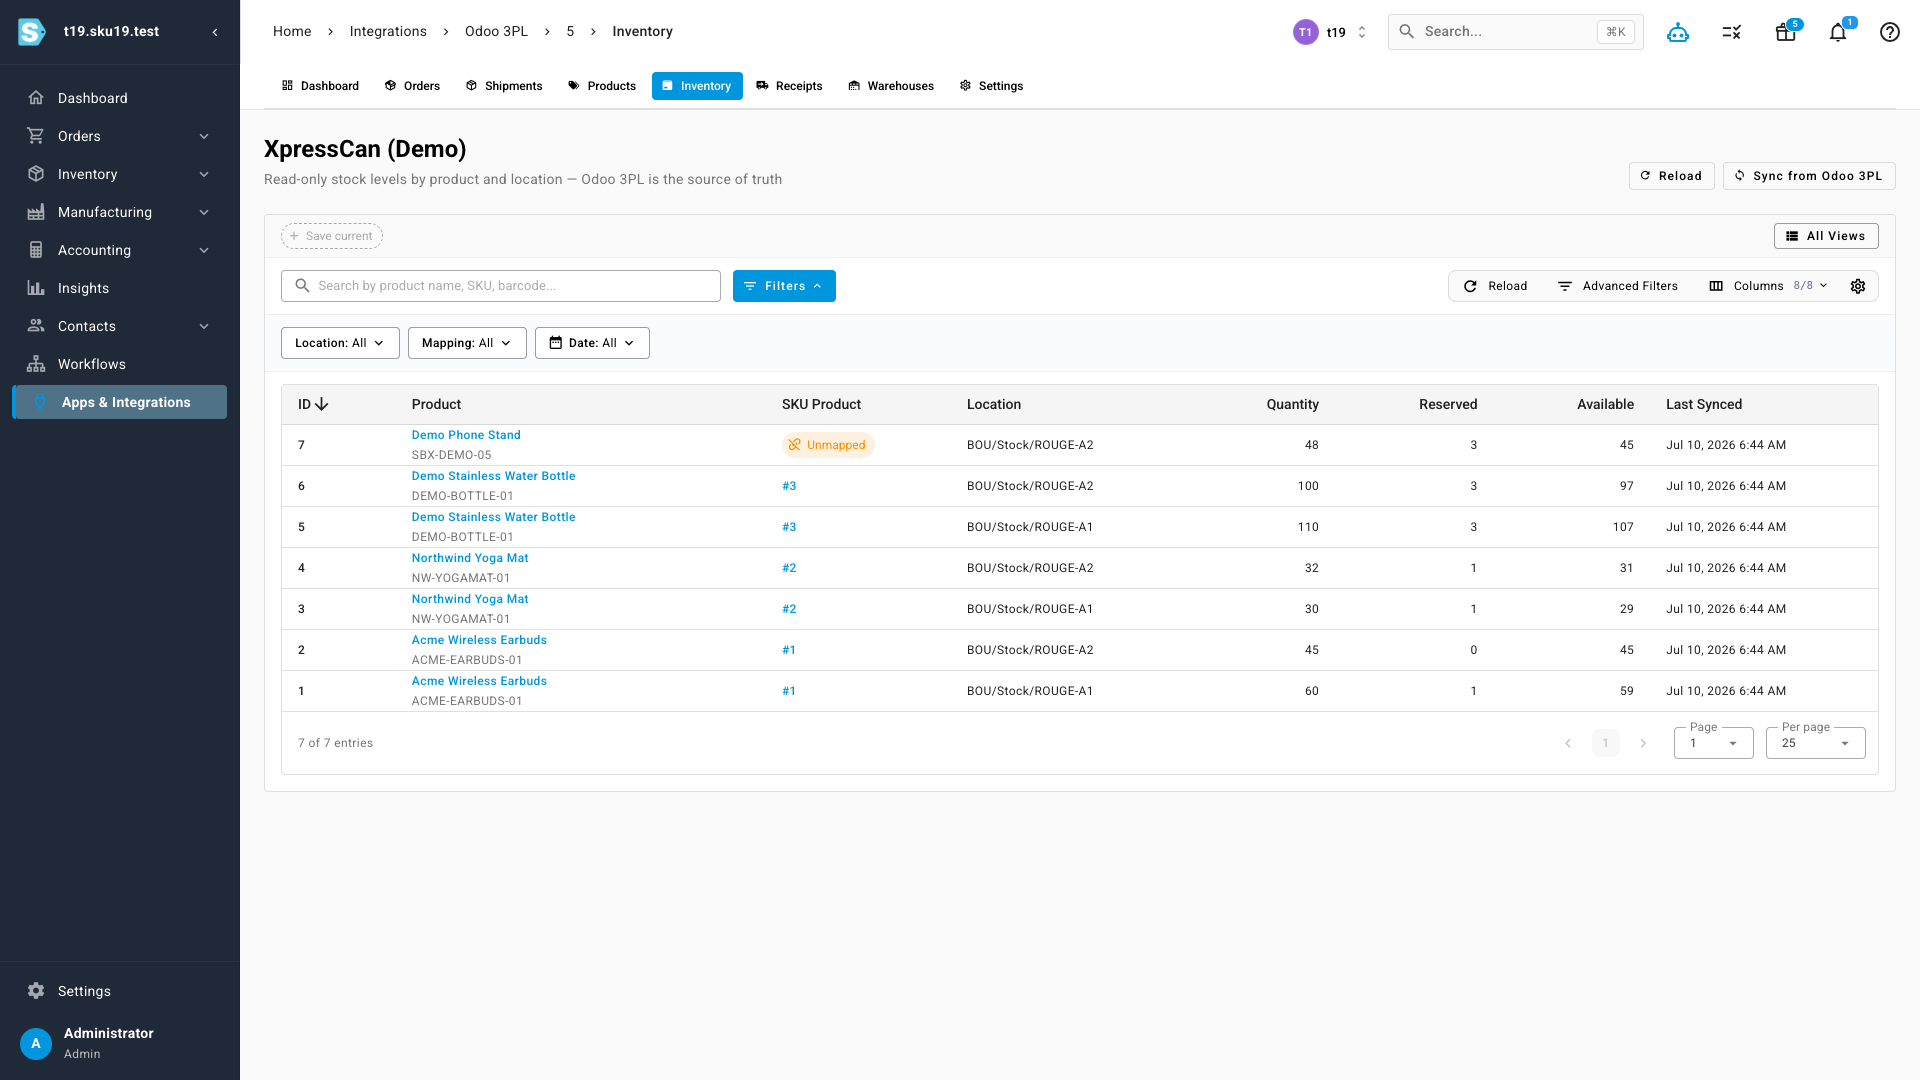Click the toolbar Reload next to Advanced Filters

click(x=1496, y=286)
